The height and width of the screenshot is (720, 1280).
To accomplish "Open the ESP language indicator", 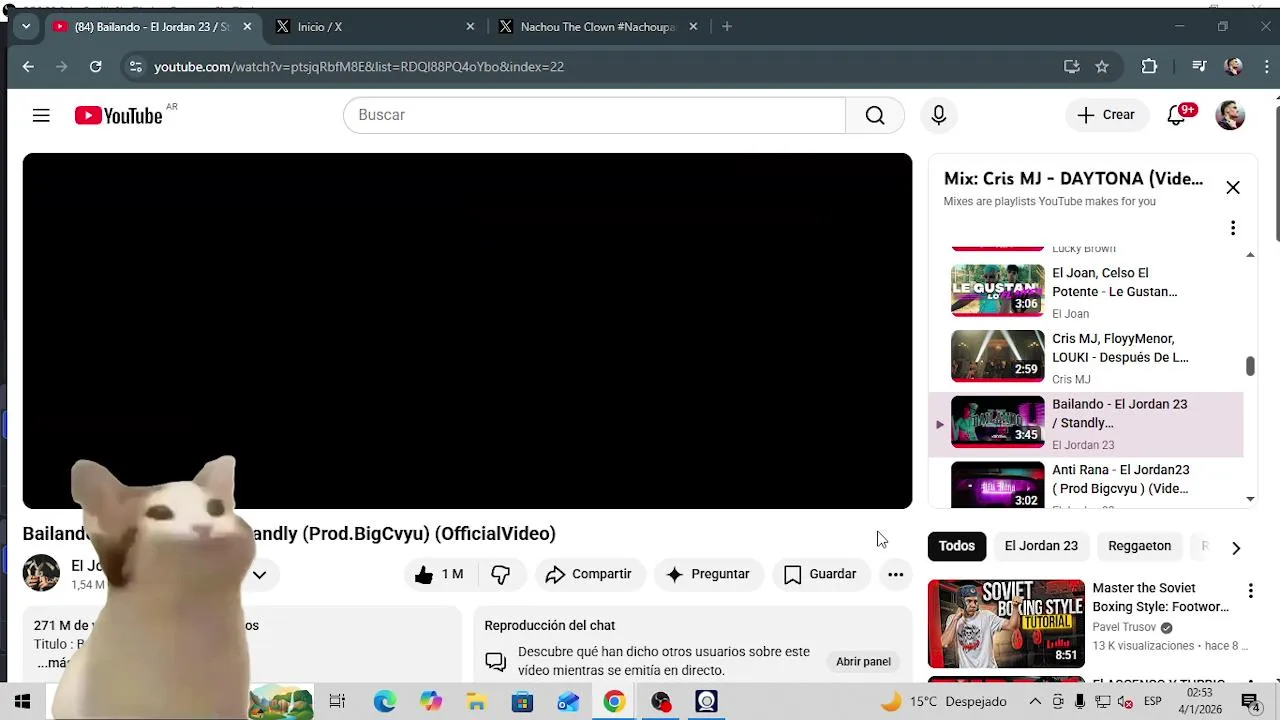I will [1152, 702].
